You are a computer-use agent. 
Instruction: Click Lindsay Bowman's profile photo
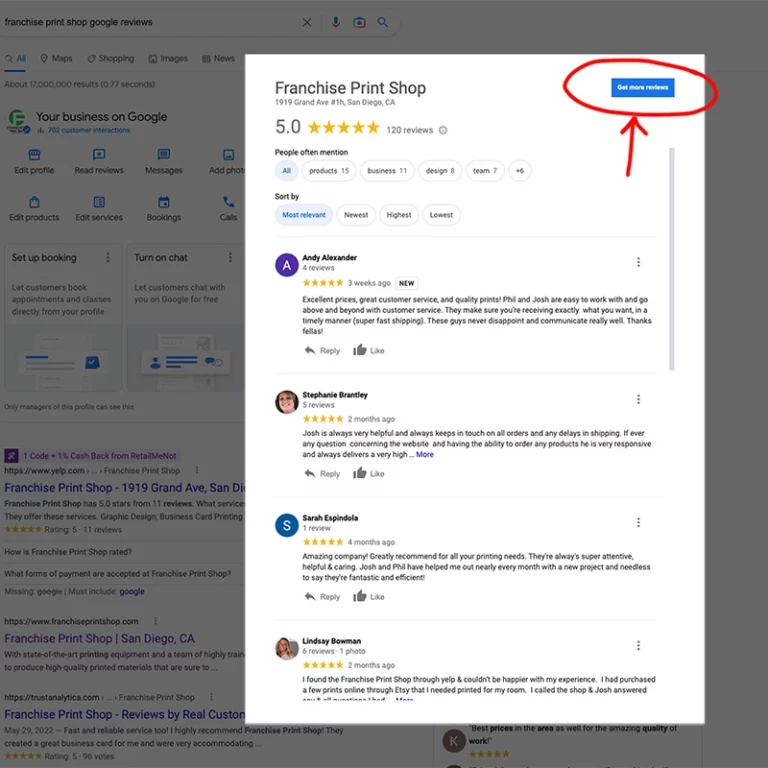pyautogui.click(x=287, y=648)
